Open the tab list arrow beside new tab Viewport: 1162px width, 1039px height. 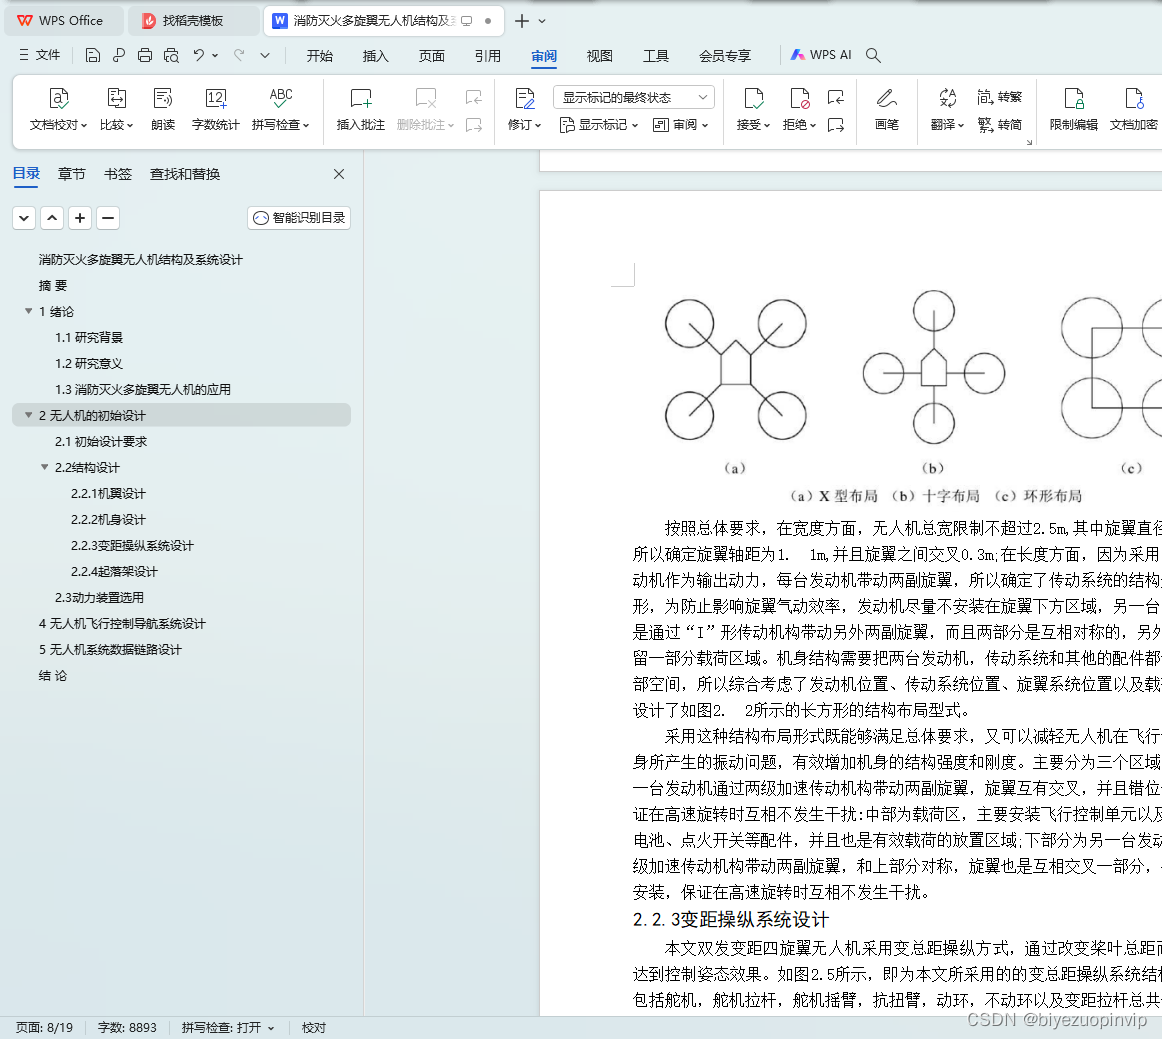tap(542, 21)
